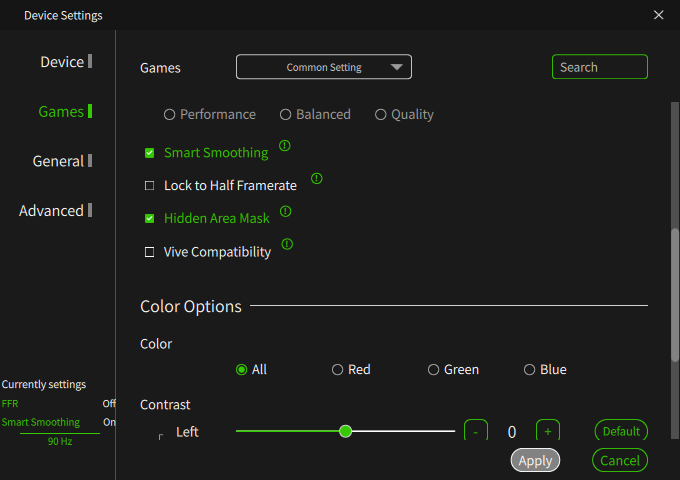This screenshot has height=480, width=680.
Task: Decrease contrast with the minus button
Action: coord(476,431)
